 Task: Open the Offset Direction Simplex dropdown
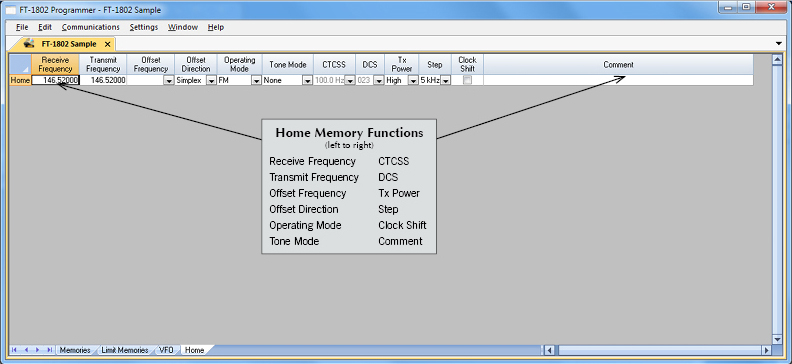pos(211,80)
